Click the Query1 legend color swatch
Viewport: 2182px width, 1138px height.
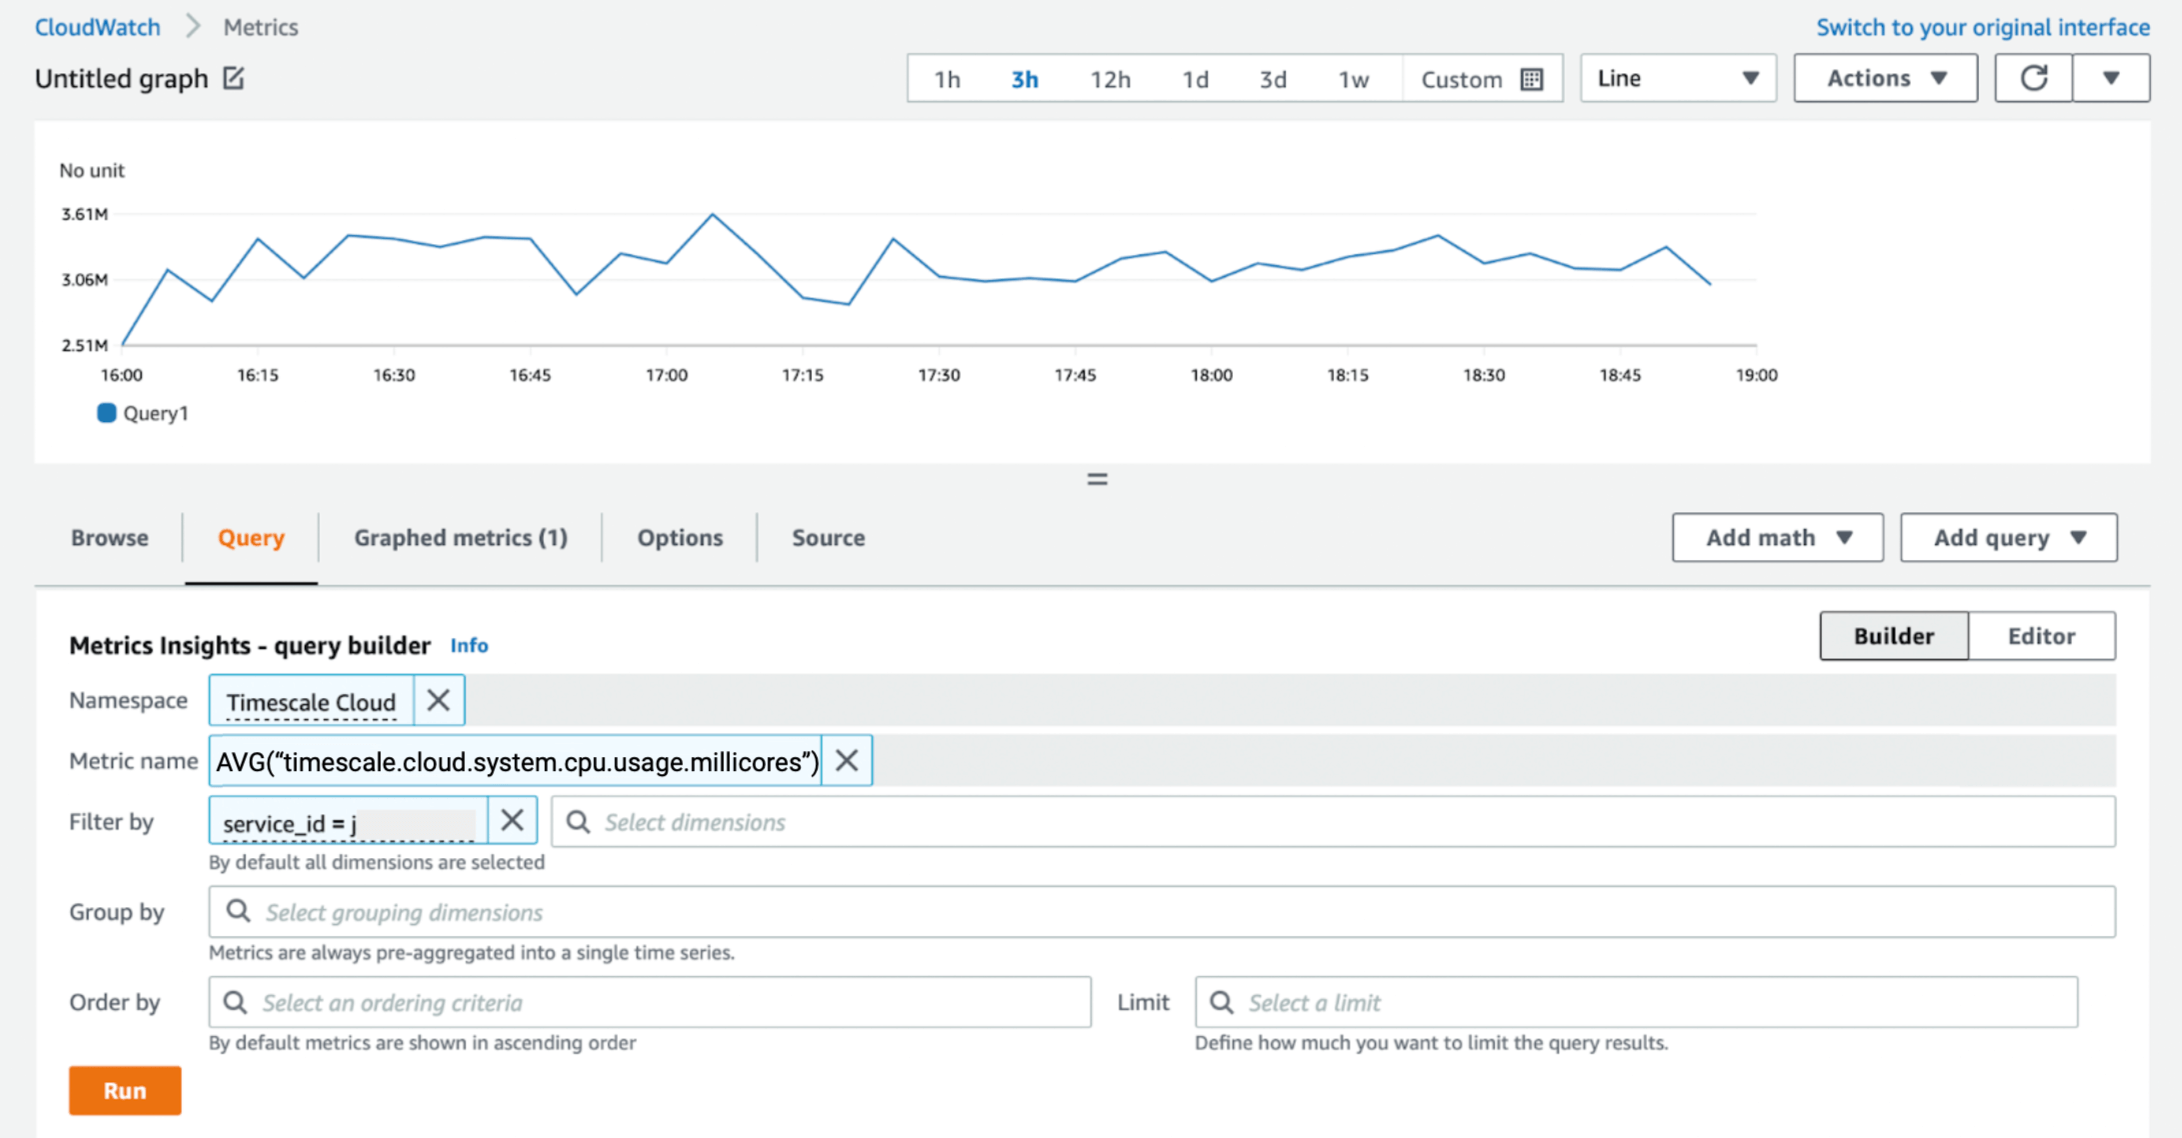point(106,413)
